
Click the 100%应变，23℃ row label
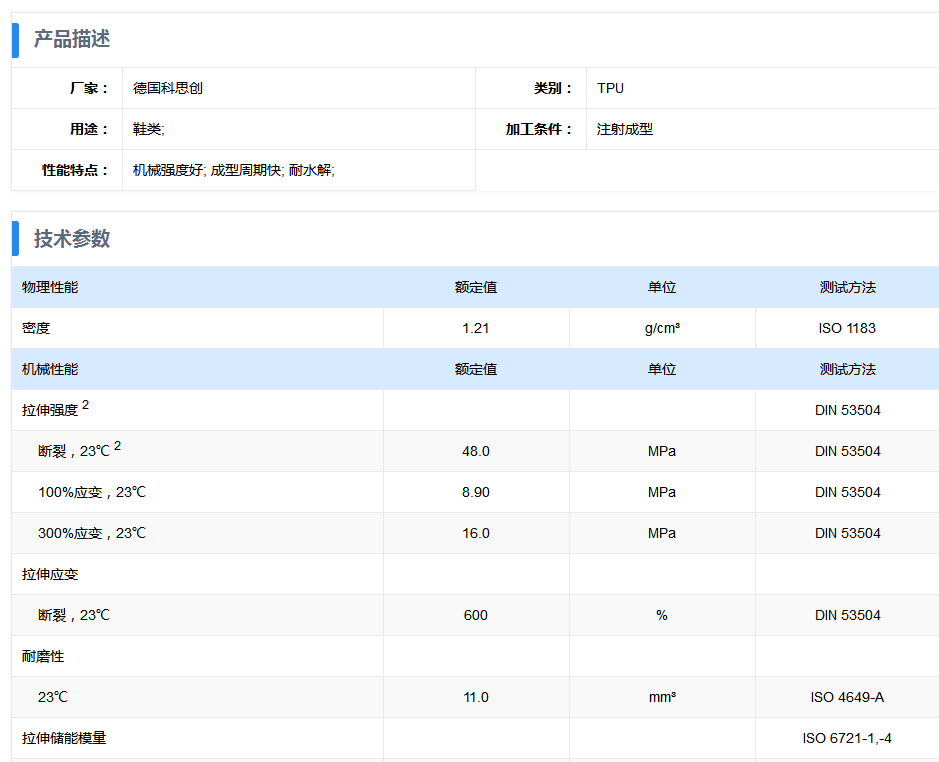[x=92, y=492]
